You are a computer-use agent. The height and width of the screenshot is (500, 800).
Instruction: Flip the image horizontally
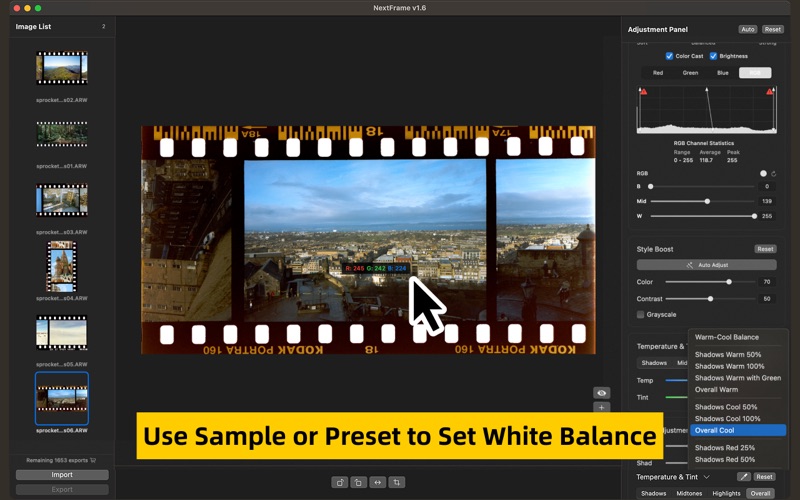point(378,482)
